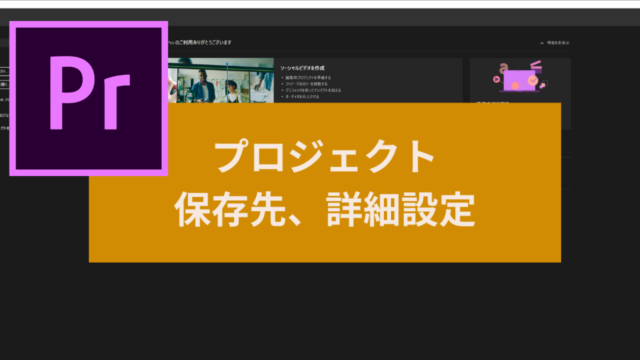Click the checkmark circle icon on the laptop
Screen dimensions: 640x360
[x=533, y=81]
